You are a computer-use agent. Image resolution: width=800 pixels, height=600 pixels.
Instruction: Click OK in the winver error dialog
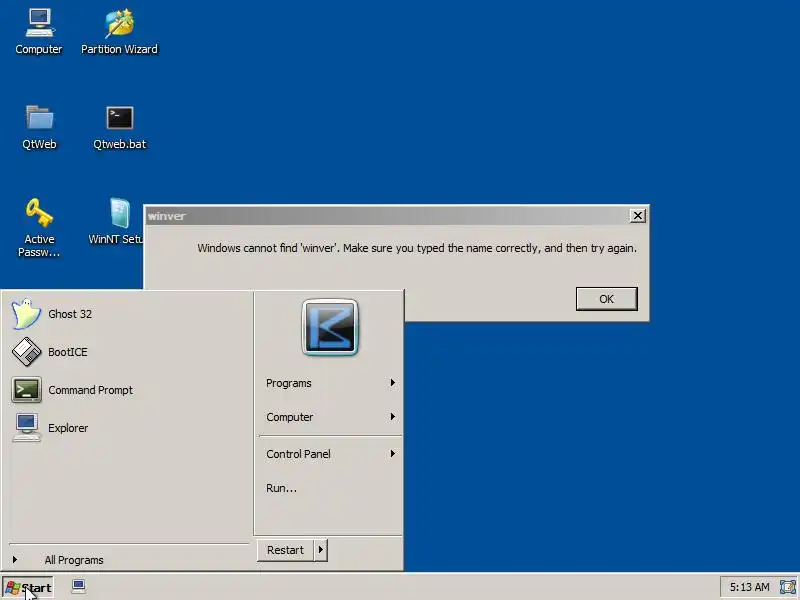pos(607,299)
